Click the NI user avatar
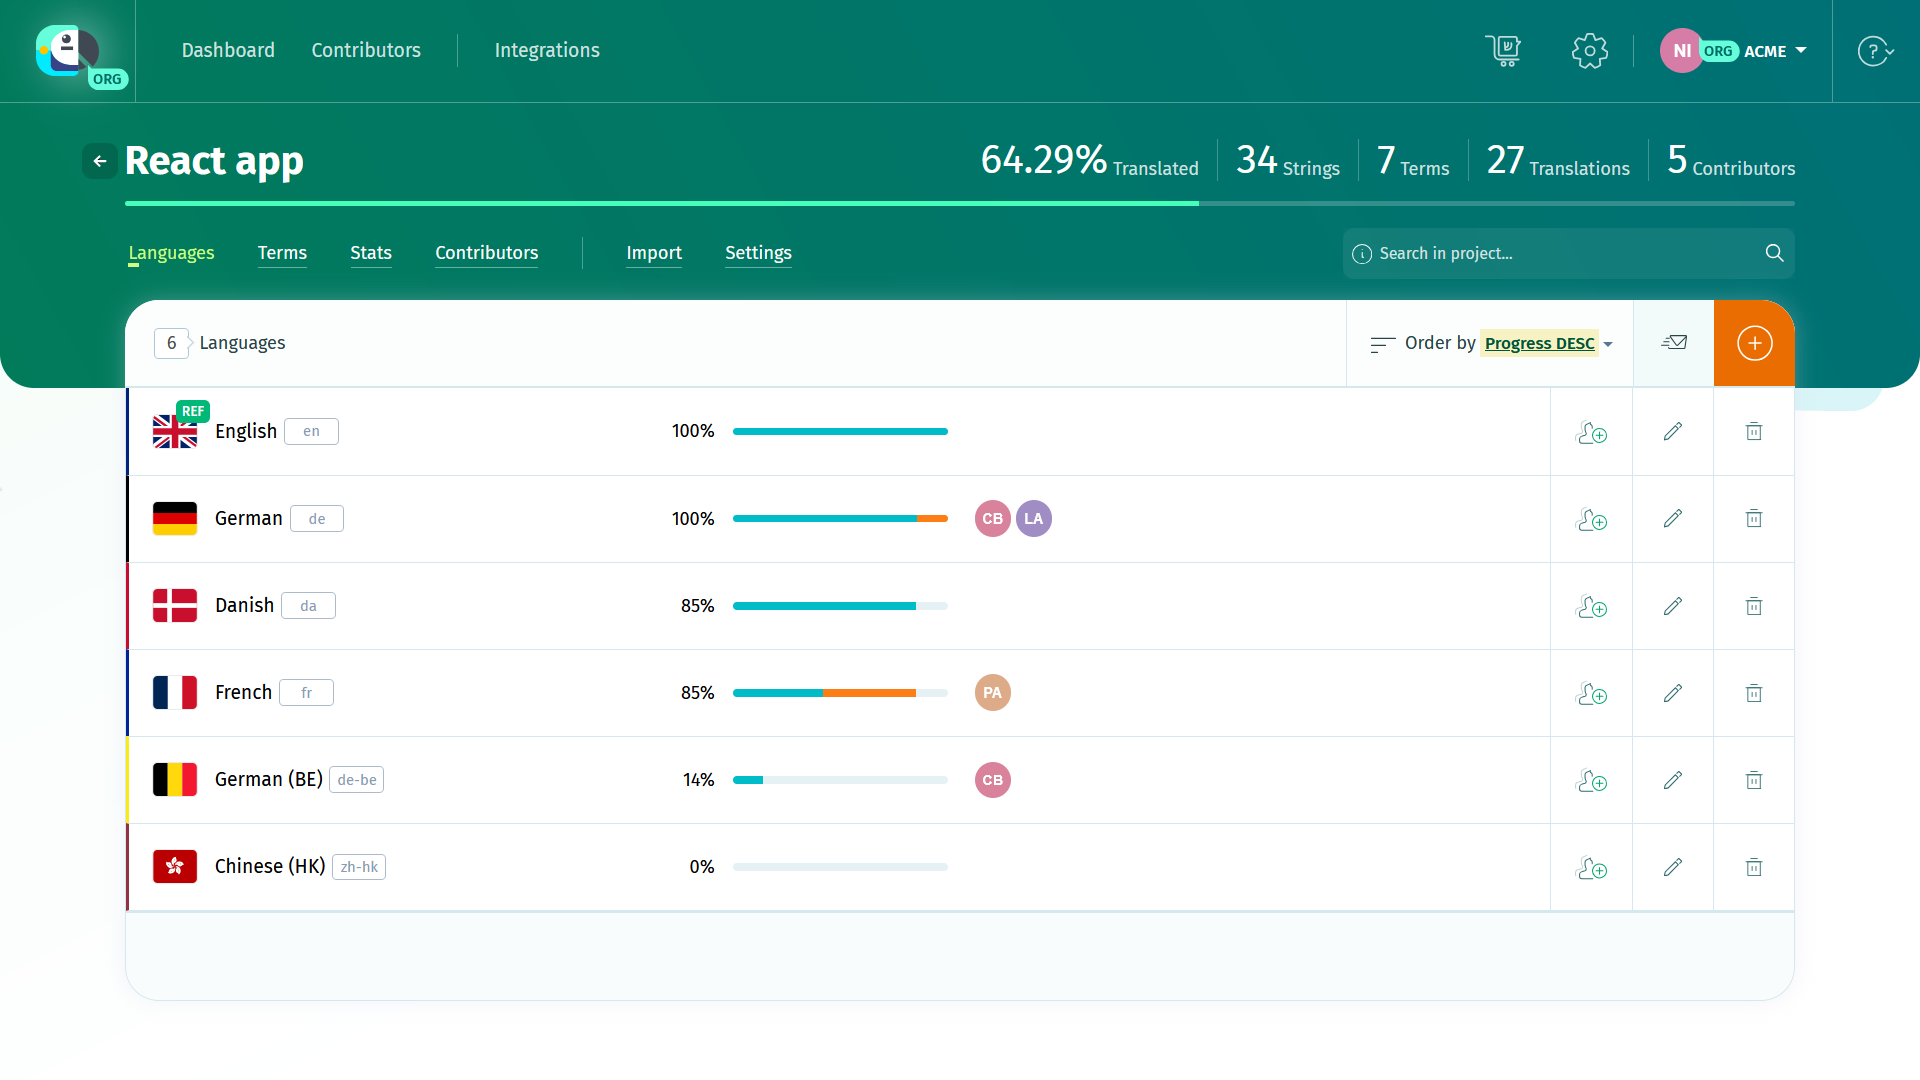This screenshot has width=1920, height=1080. click(1682, 51)
